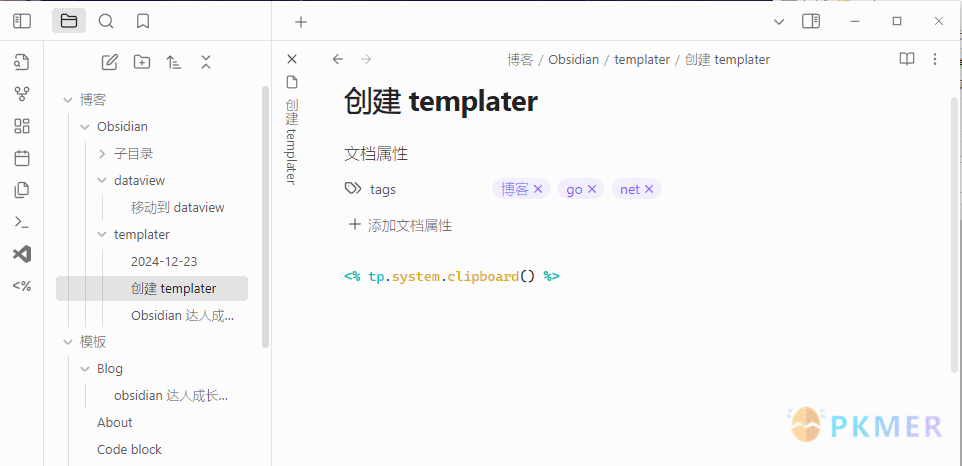This screenshot has width=962, height=466.
Task: Click the Templater ribbon icon
Action: (x=22, y=286)
